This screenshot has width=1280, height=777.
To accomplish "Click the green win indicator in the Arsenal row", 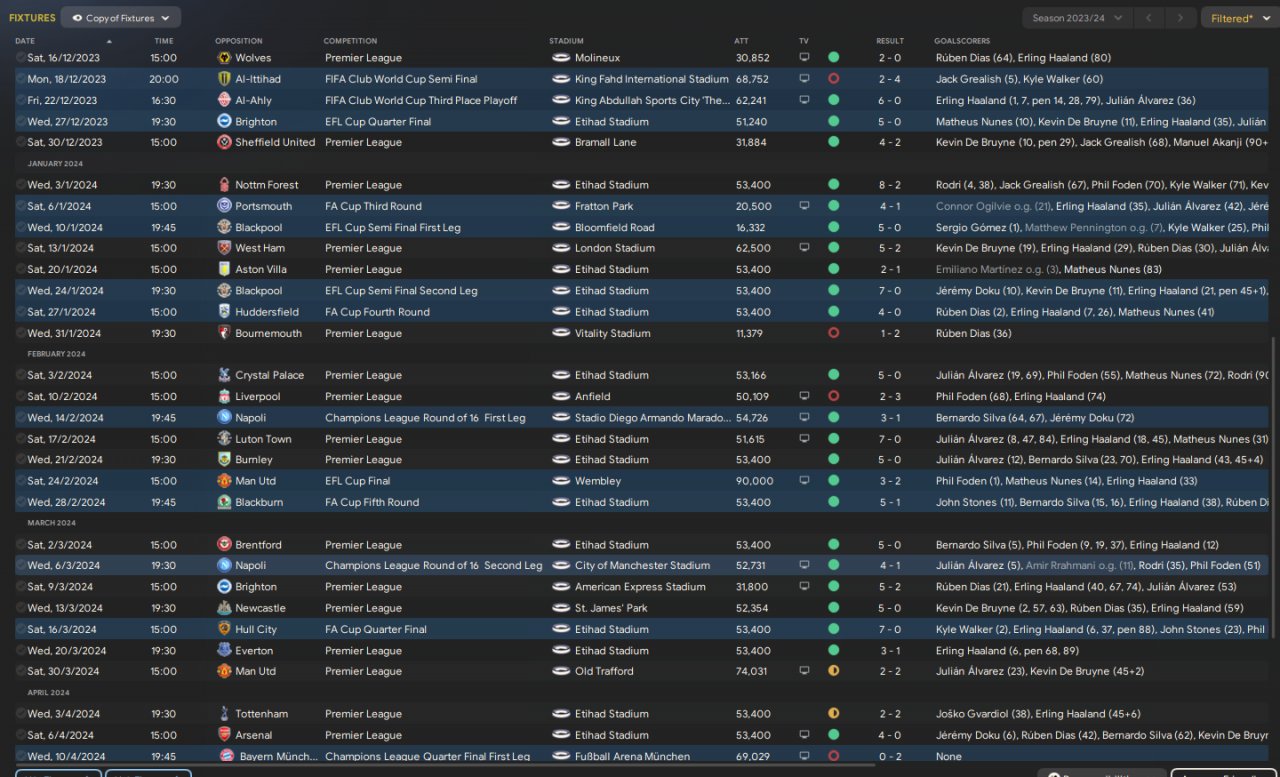I will [833, 735].
